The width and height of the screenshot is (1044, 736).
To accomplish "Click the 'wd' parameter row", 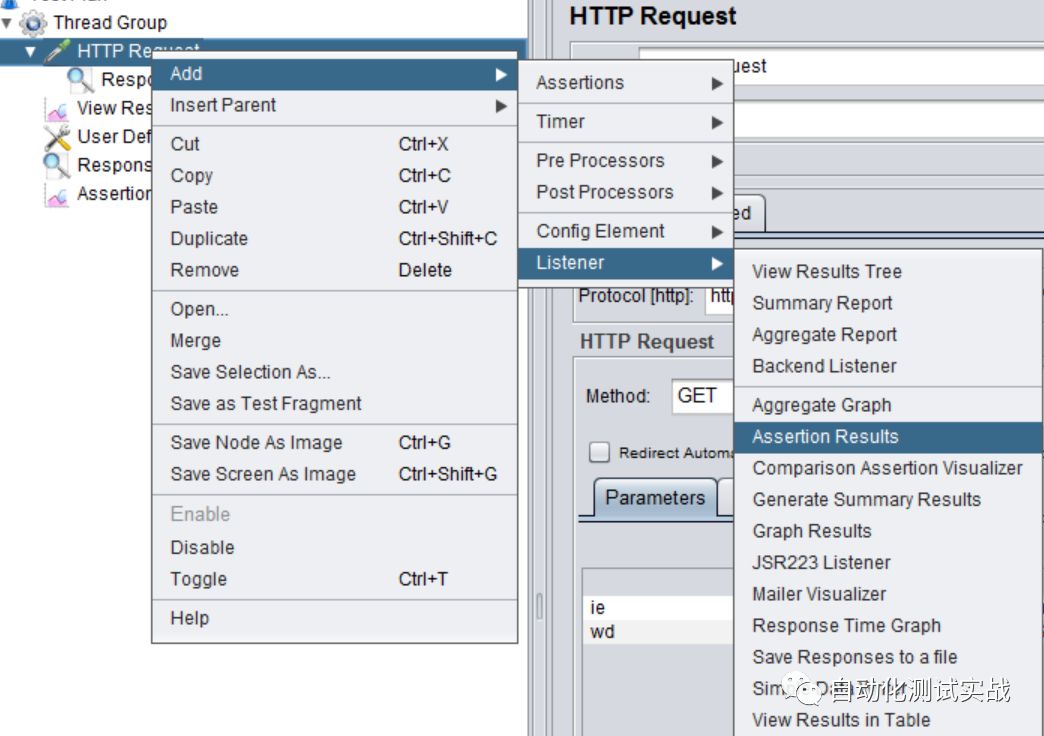I will click(658, 631).
